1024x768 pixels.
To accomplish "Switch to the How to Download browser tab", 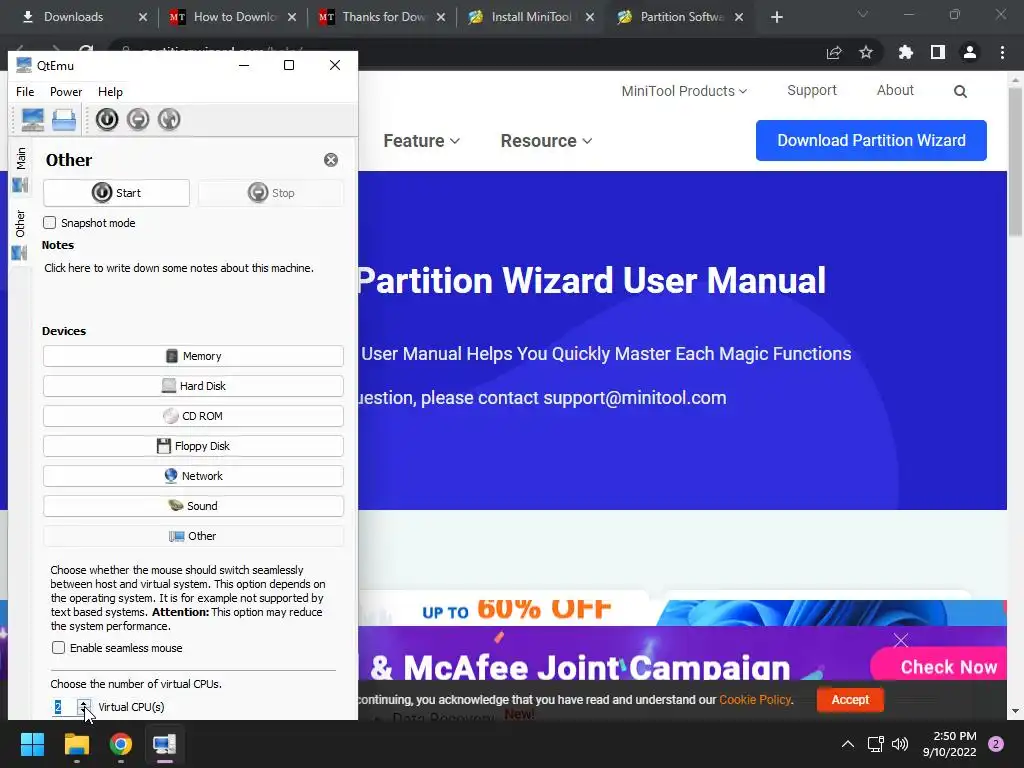I will point(234,17).
